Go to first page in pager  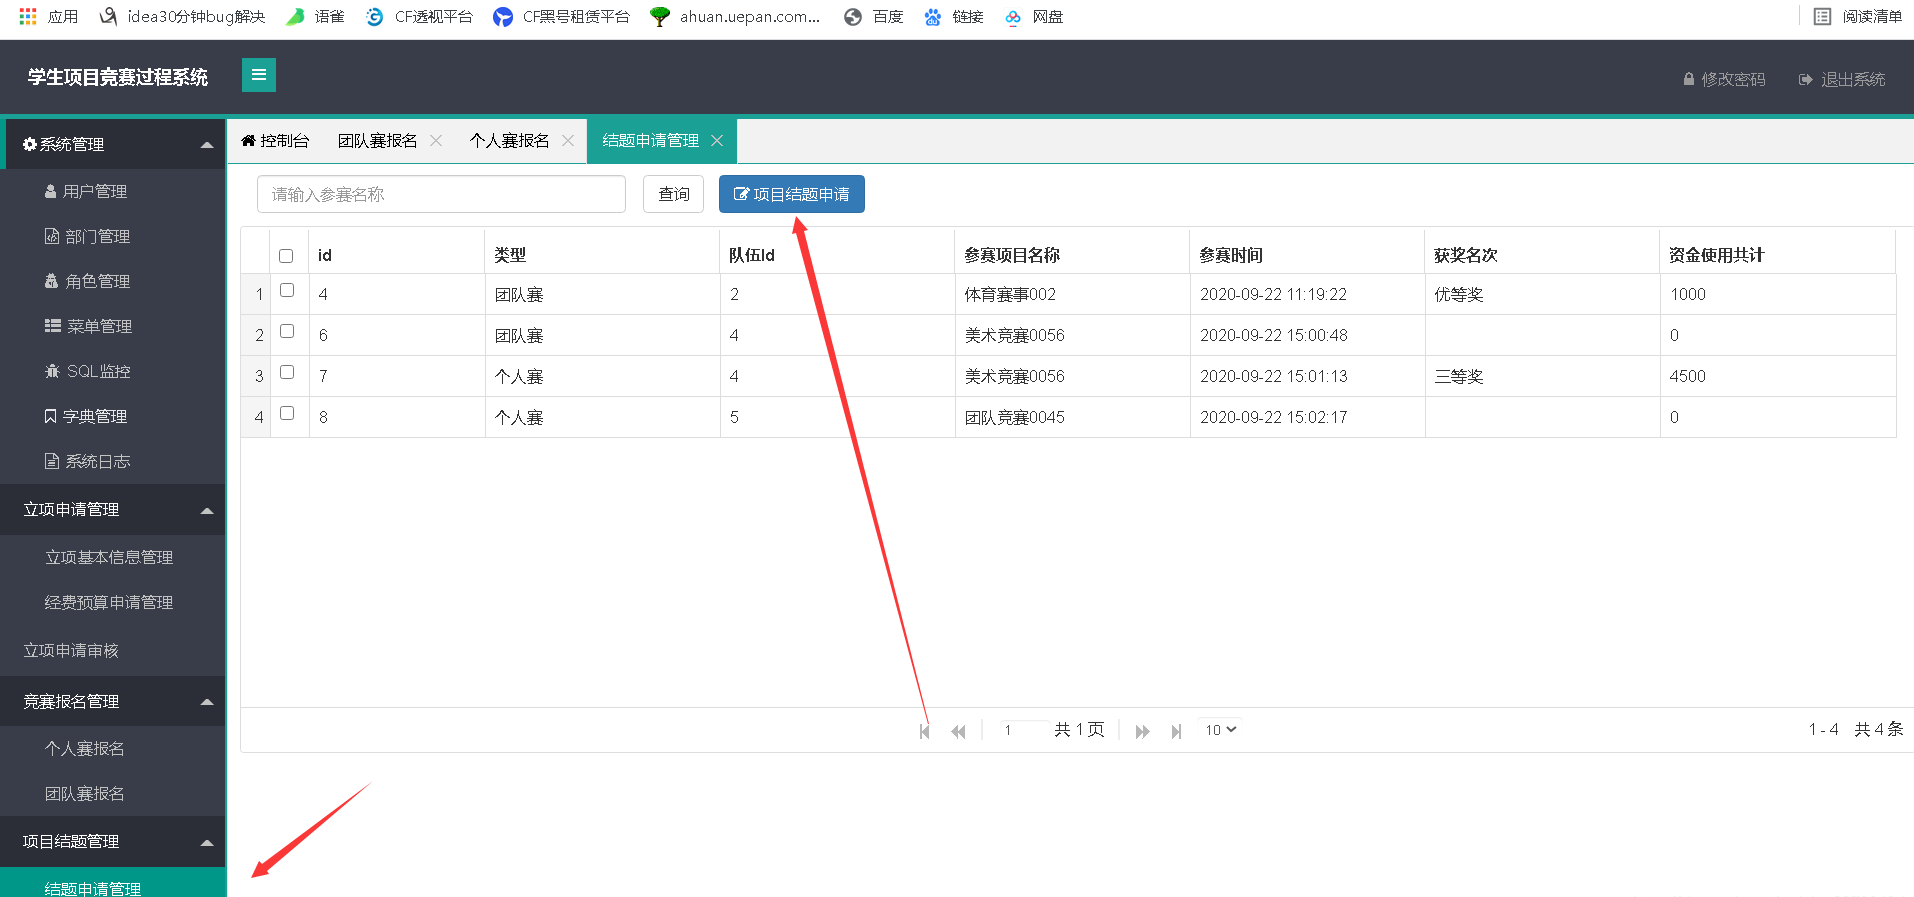pos(925,731)
